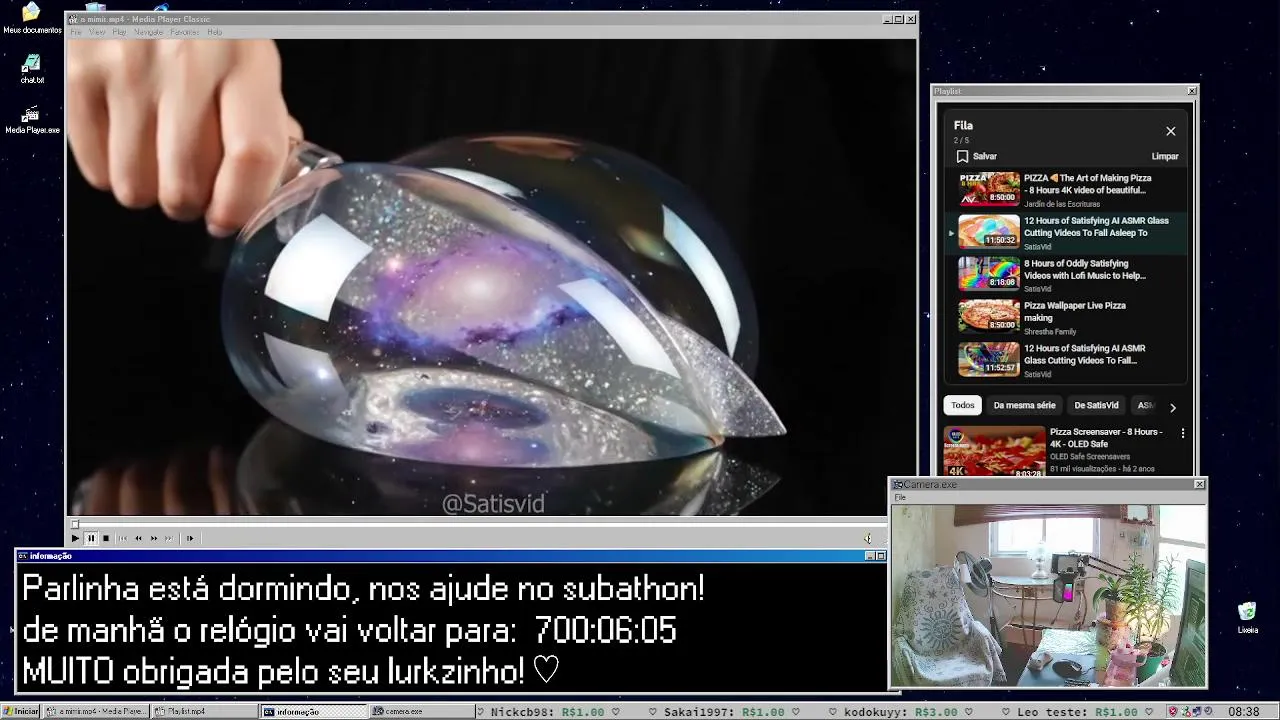Image resolution: width=1280 pixels, height=720 pixels.
Task: Select PIZZA Art of Making Pizza video thumbnail
Action: point(989,189)
